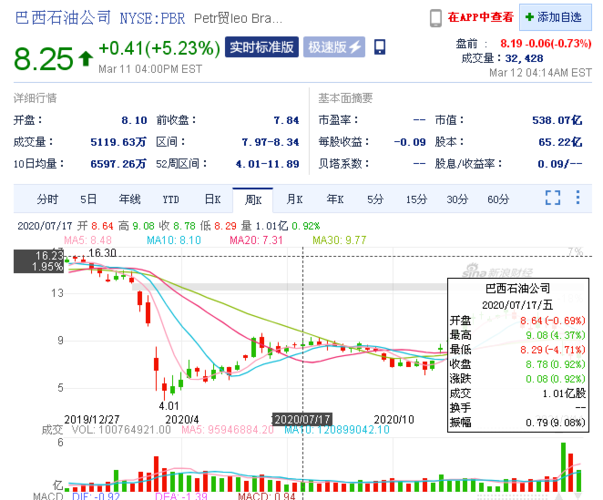Click the 巴西石油公司 stock title

pyautogui.click(x=63, y=18)
